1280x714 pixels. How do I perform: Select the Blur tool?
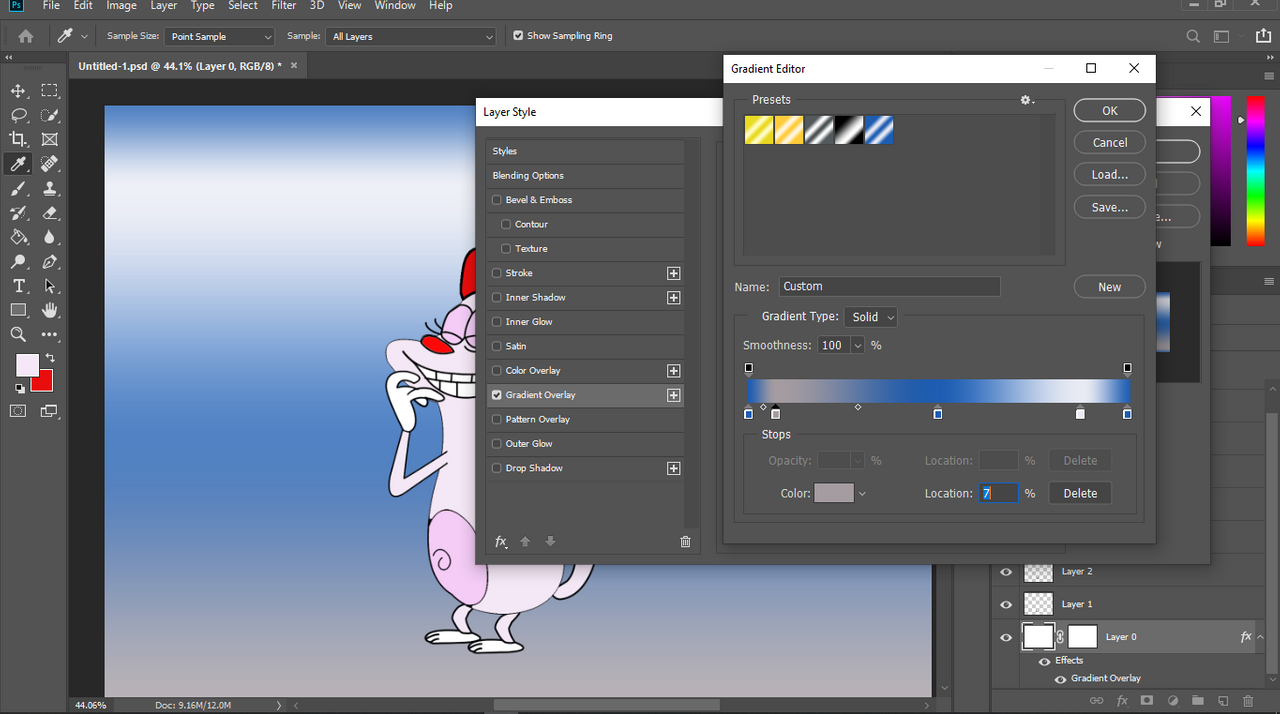(x=50, y=237)
